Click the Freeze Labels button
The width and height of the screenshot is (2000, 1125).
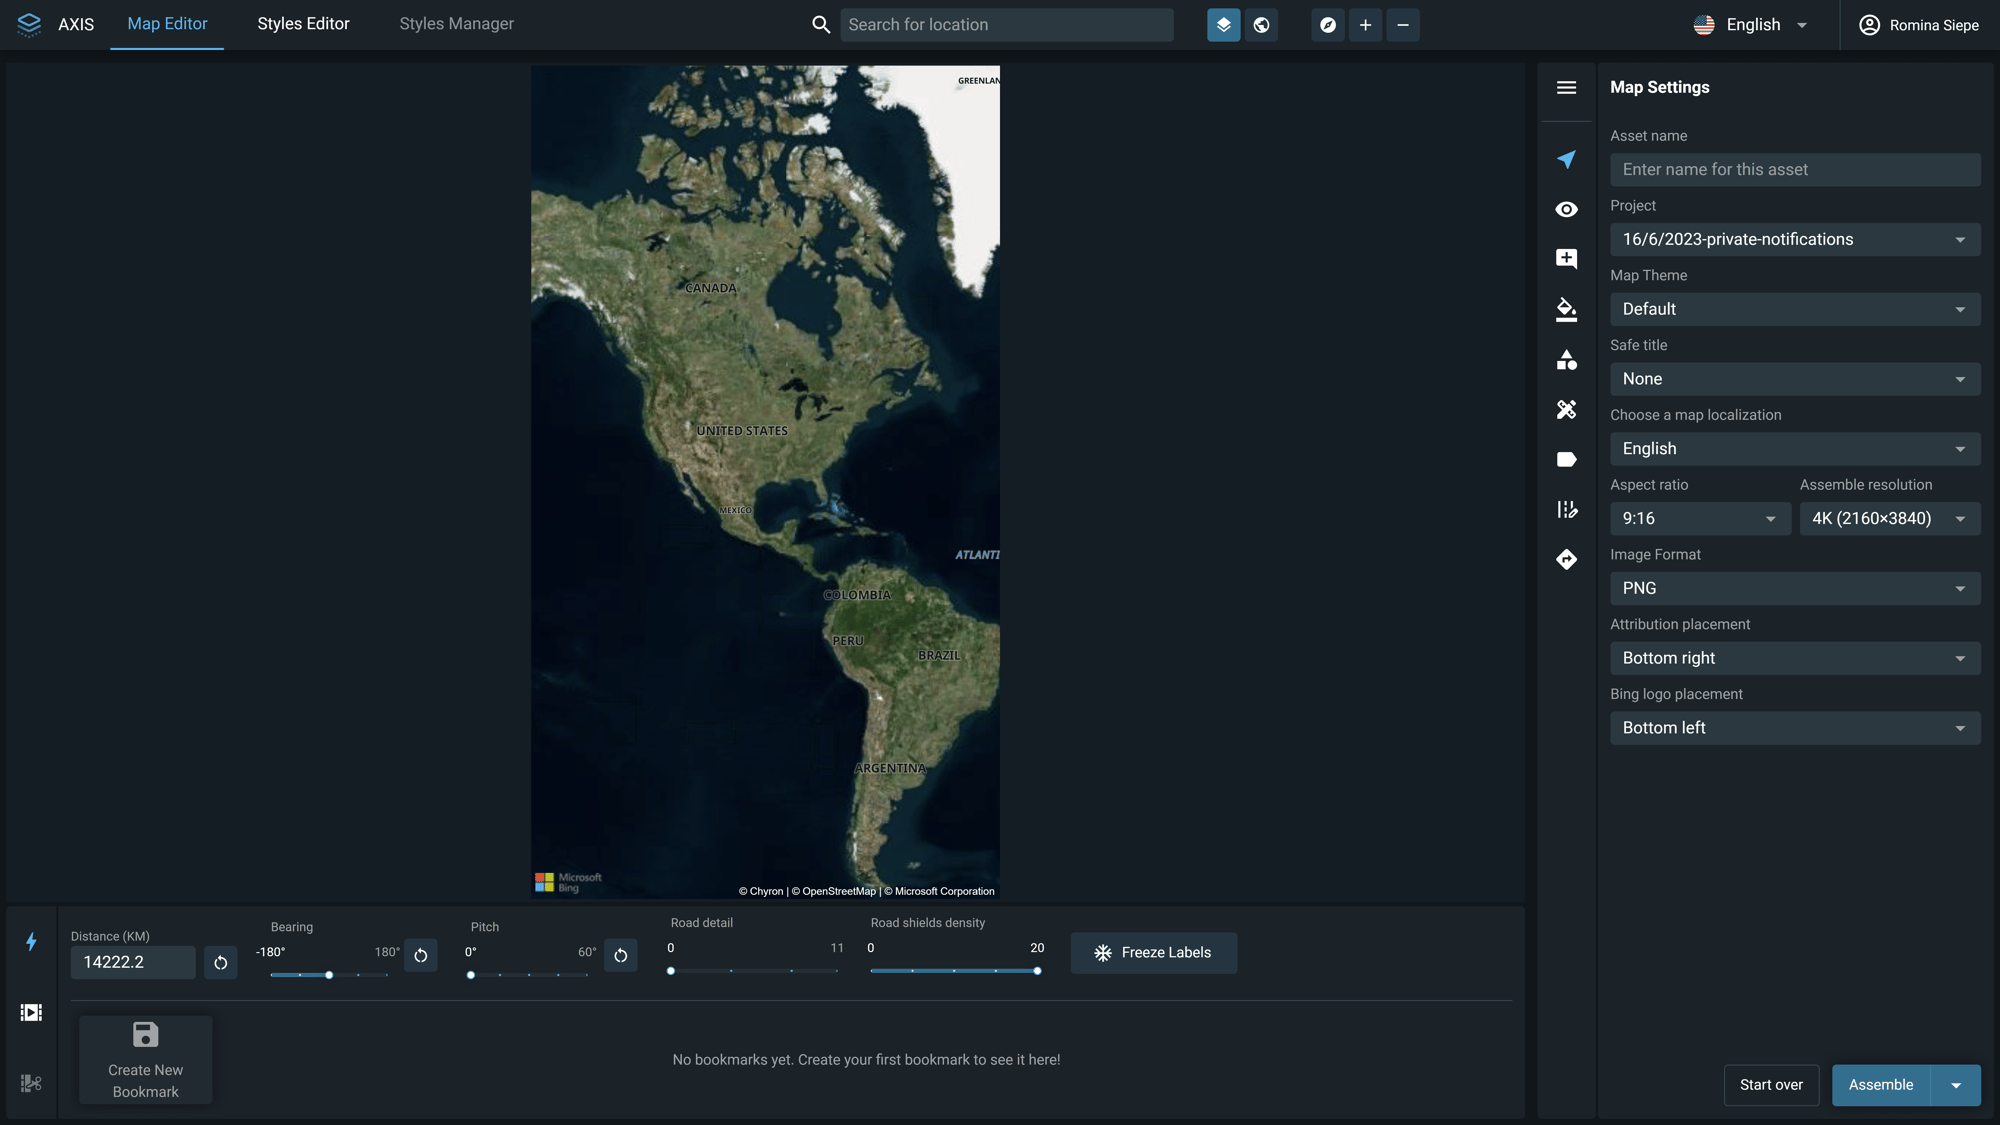click(1153, 953)
